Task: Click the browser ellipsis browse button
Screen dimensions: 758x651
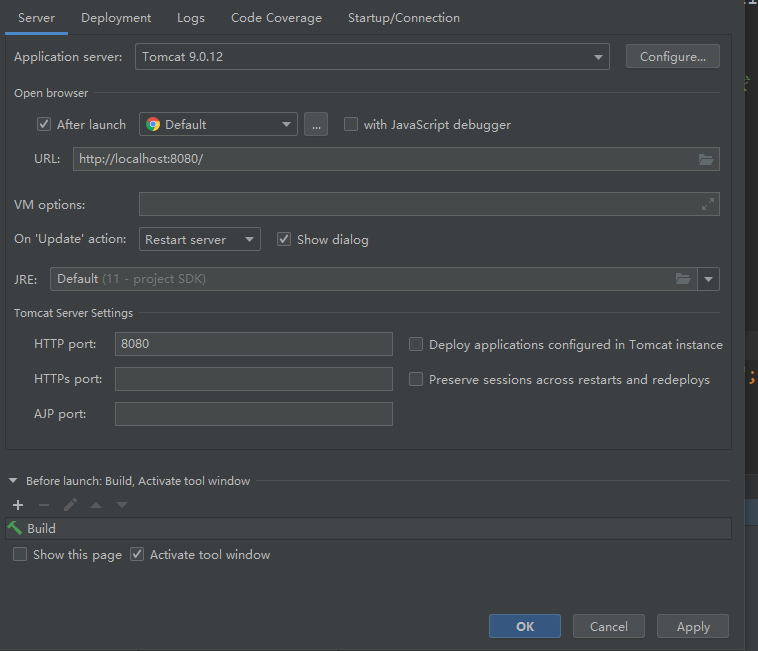Action: click(316, 125)
